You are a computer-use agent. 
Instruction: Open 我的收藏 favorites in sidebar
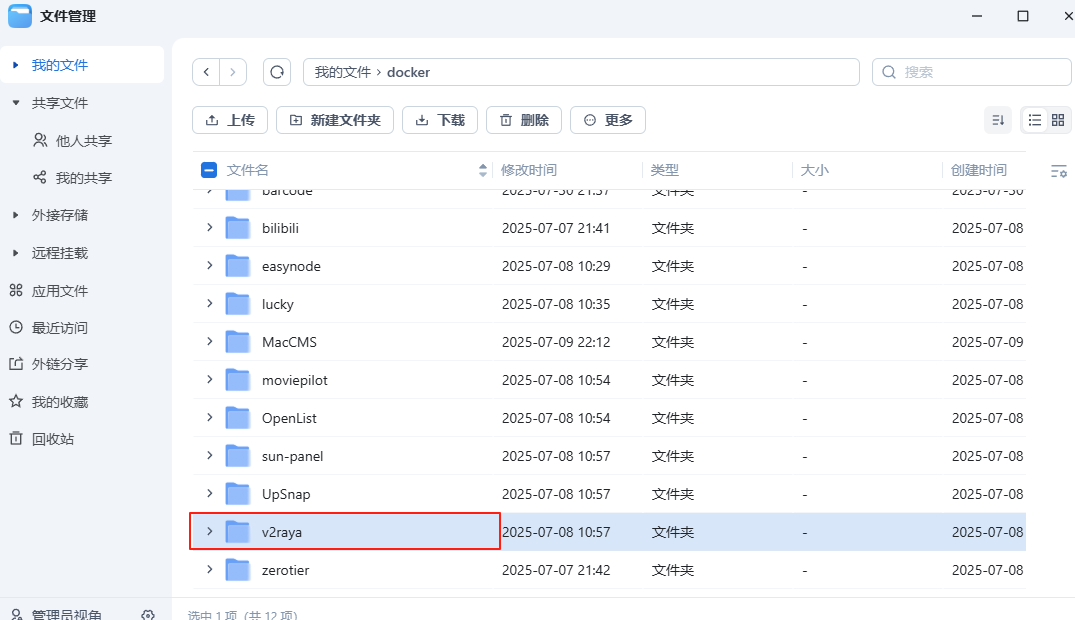point(59,402)
